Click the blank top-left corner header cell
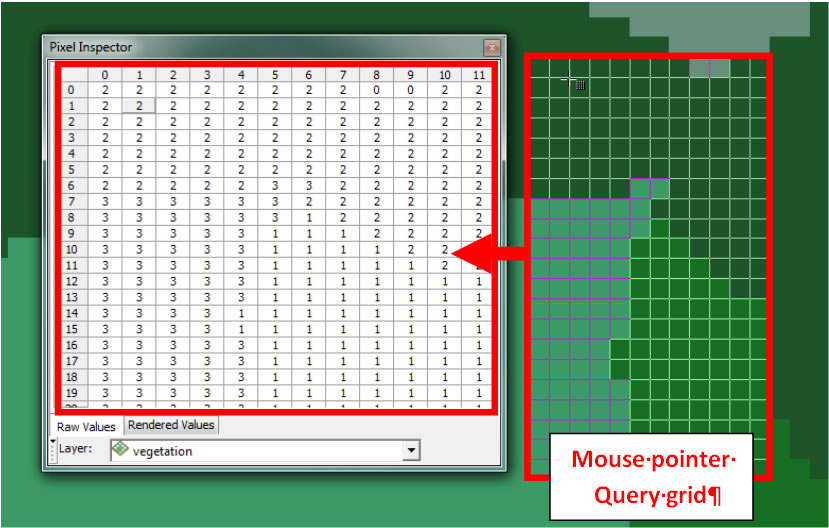Viewport: 829px width, 528px height. pos(72,75)
